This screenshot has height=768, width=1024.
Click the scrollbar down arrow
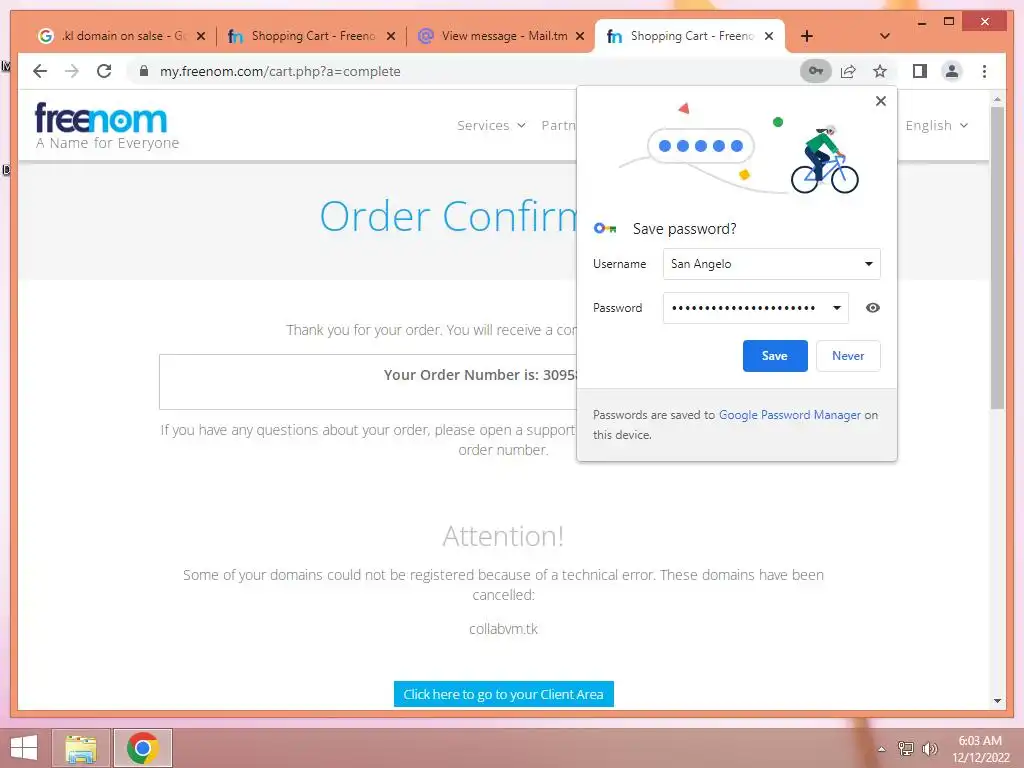pos(997,701)
